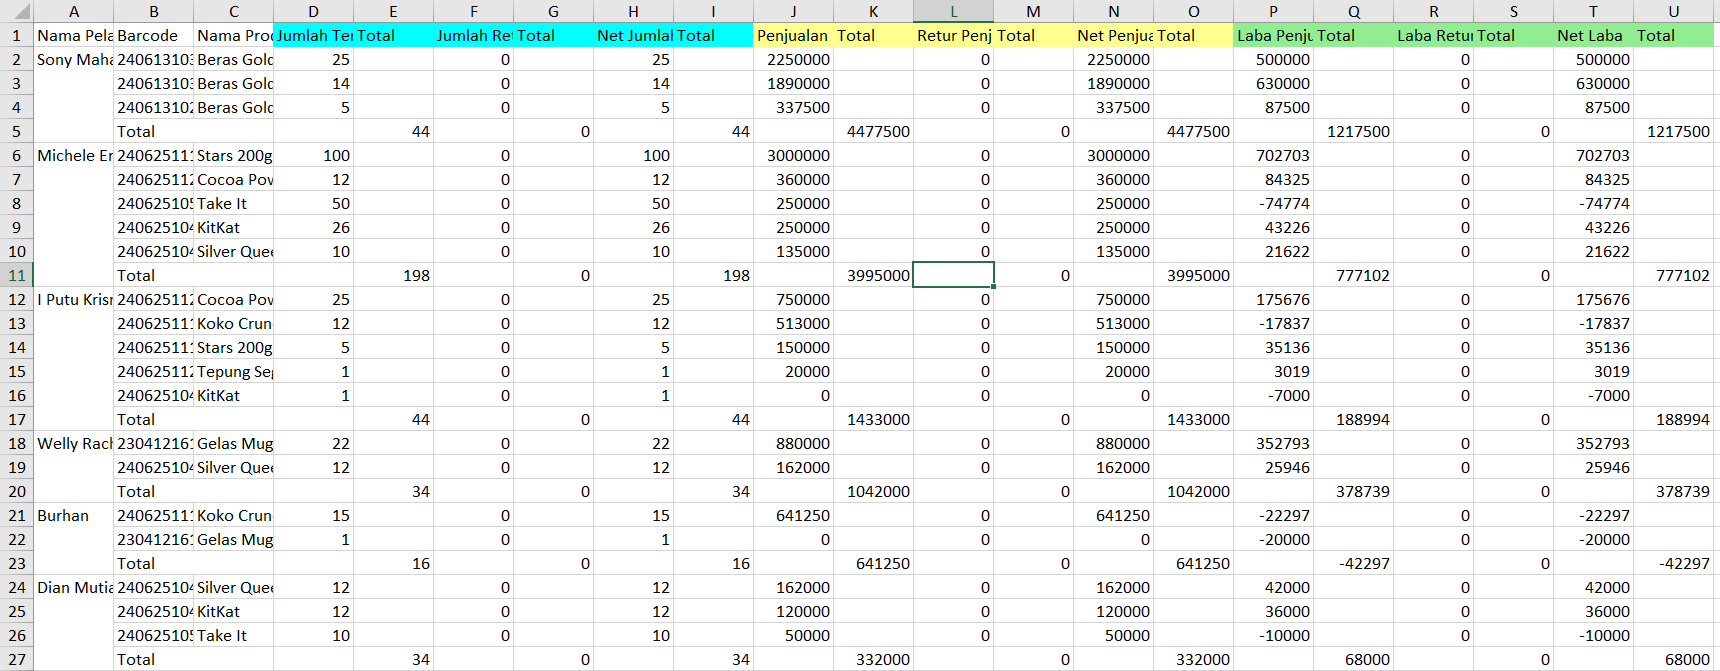The image size is (1720, 671).
Task: Select column L header
Action: 953,12
